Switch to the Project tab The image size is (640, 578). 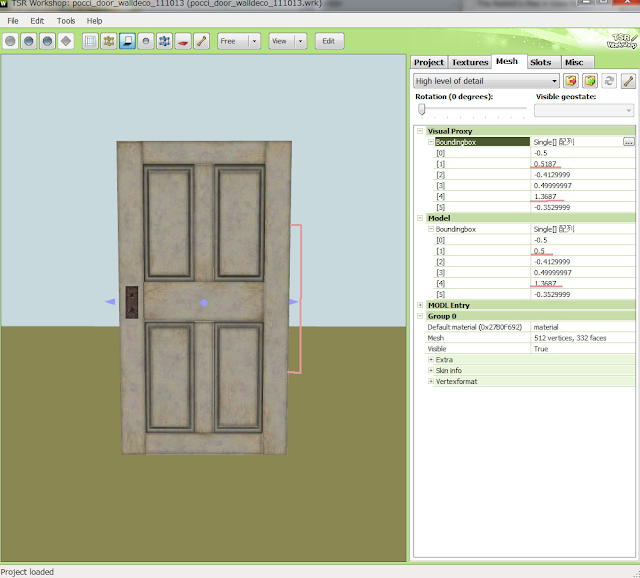429,62
